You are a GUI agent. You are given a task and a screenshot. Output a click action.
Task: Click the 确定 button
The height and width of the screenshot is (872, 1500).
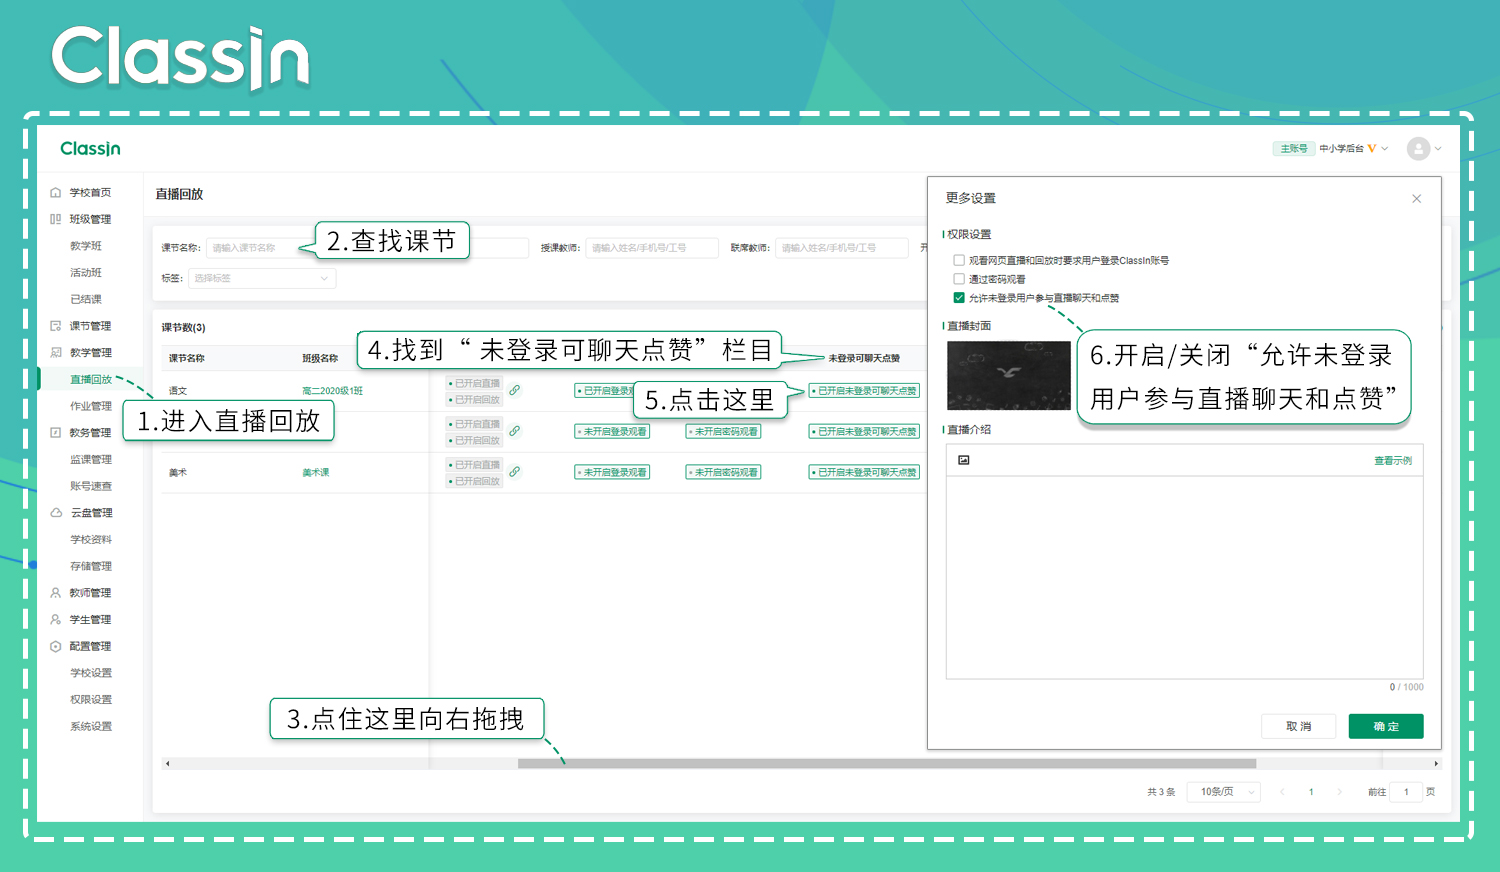1386,726
